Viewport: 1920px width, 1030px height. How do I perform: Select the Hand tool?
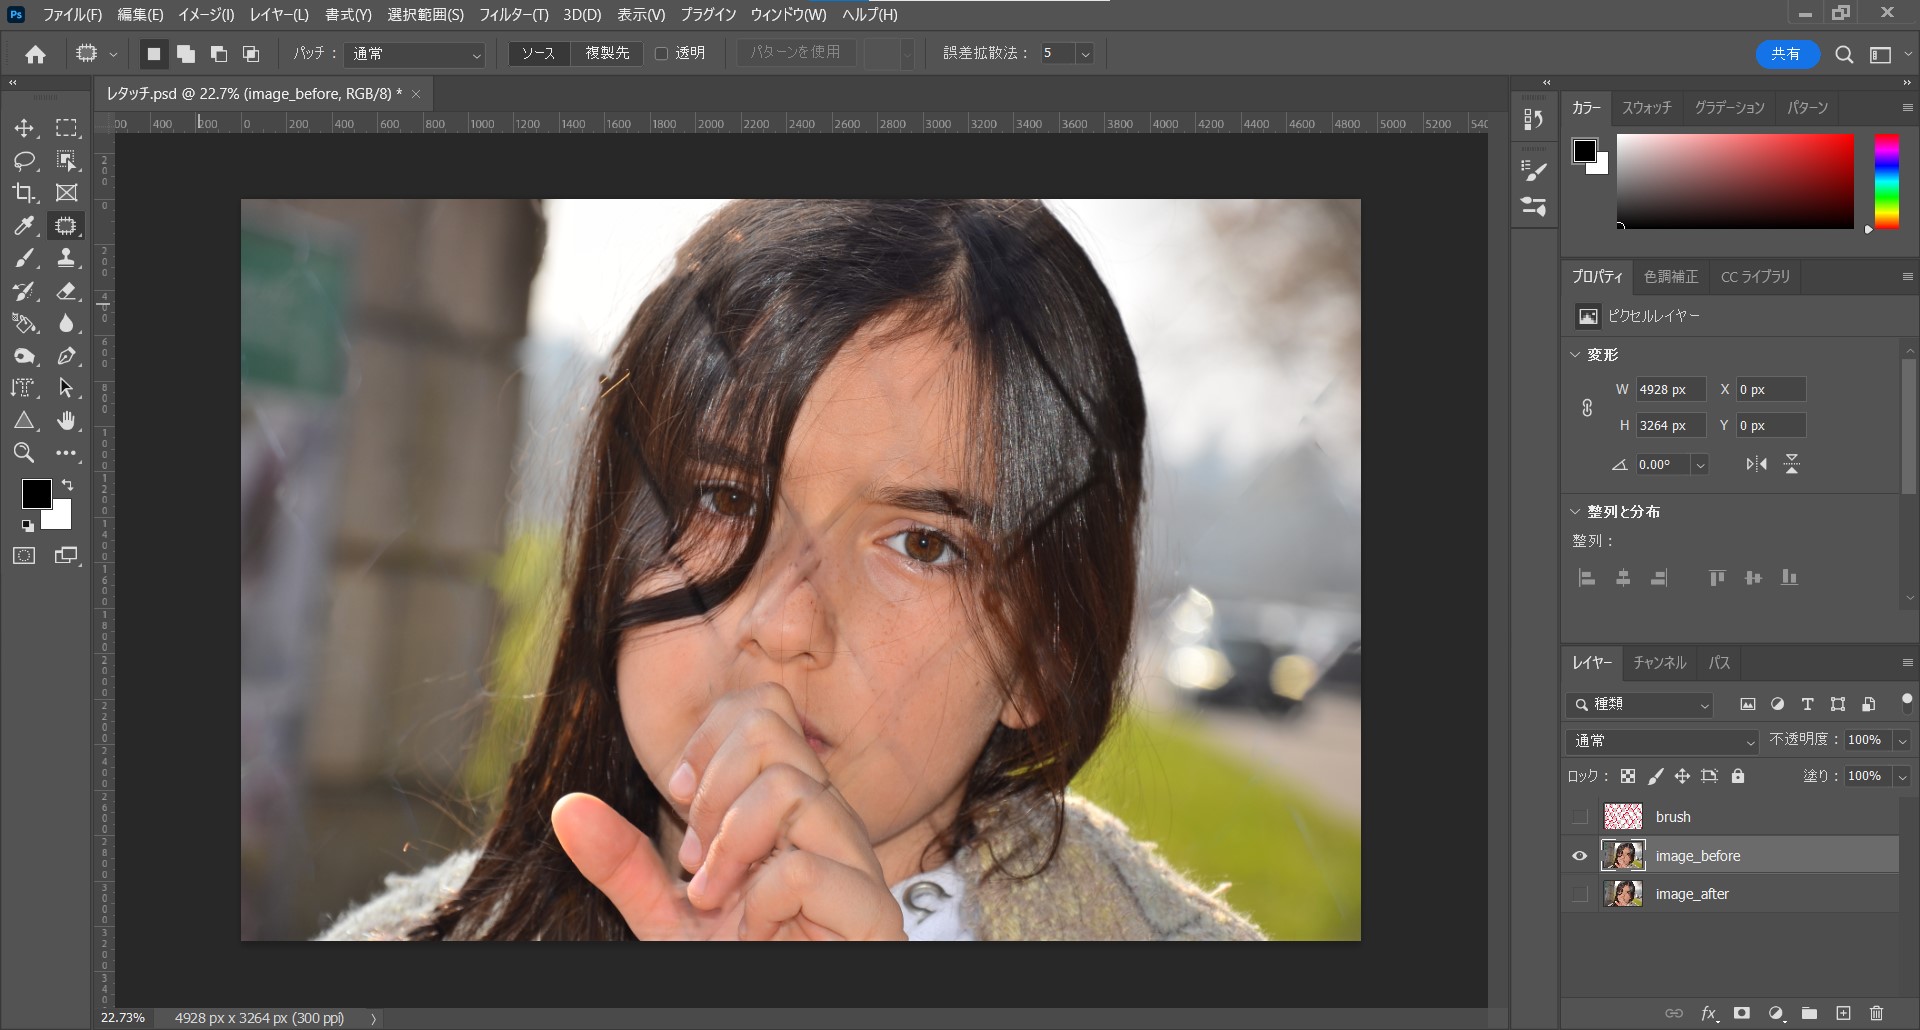coord(66,421)
